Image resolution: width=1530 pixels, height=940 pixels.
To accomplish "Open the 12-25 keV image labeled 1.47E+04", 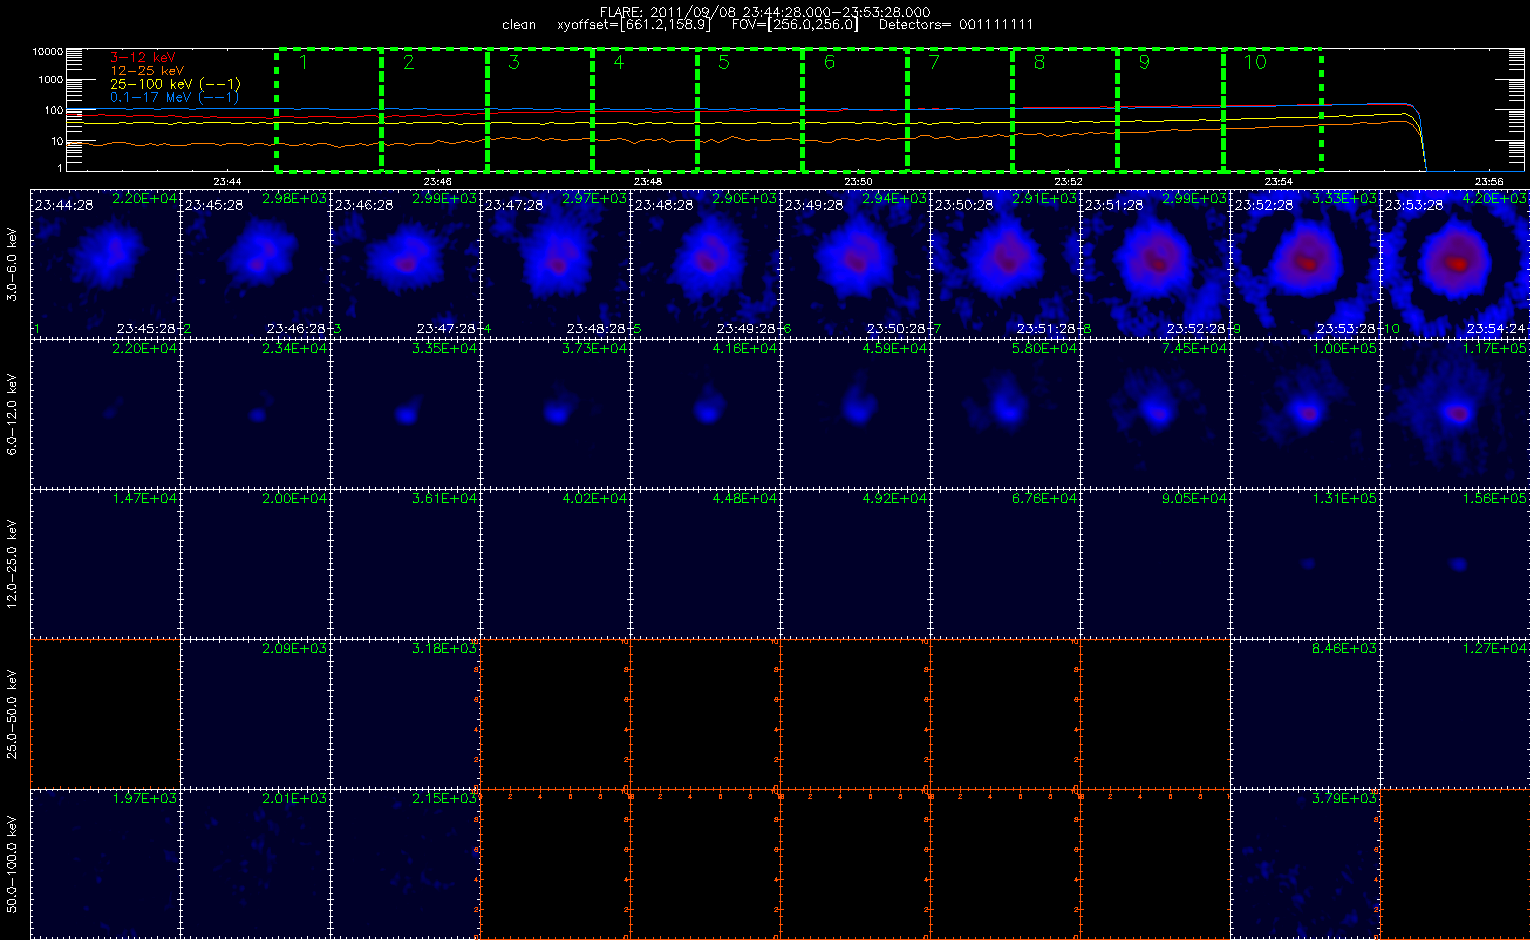I will click(106, 563).
